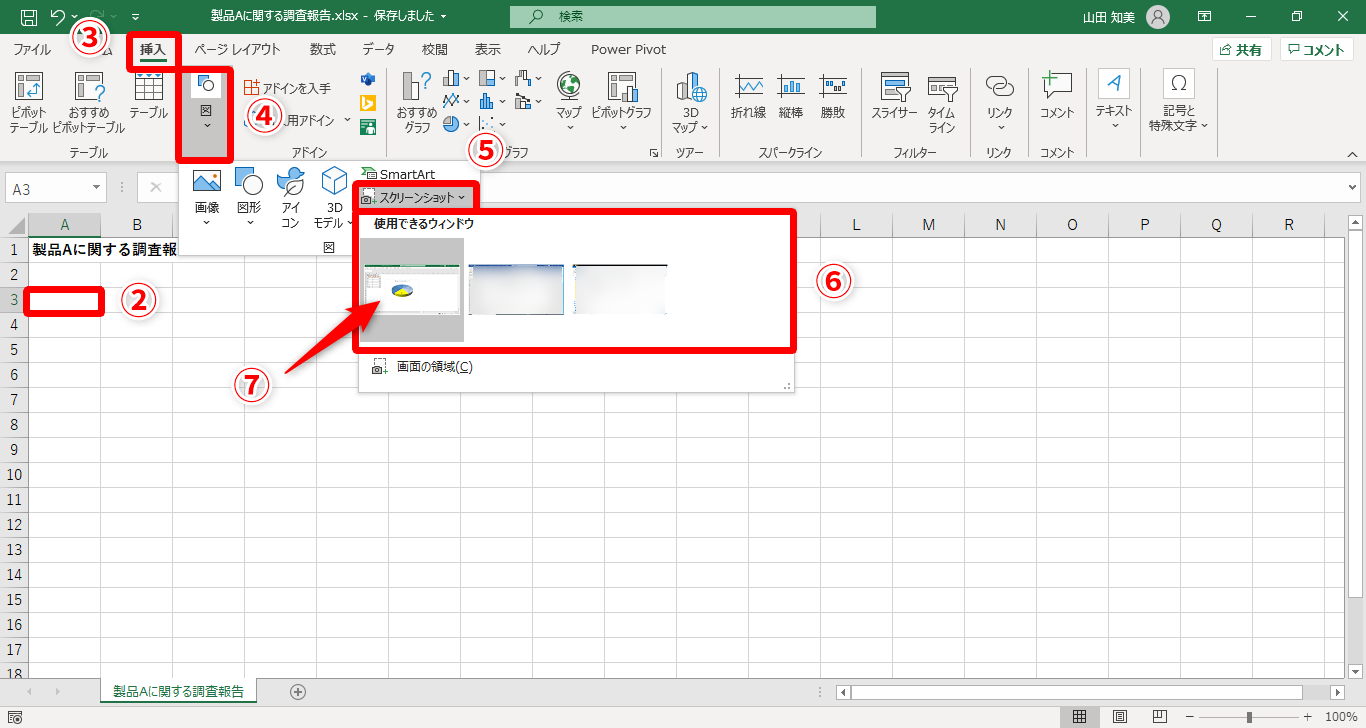
Task: Insert a table with the テーブル button
Action: (149, 97)
